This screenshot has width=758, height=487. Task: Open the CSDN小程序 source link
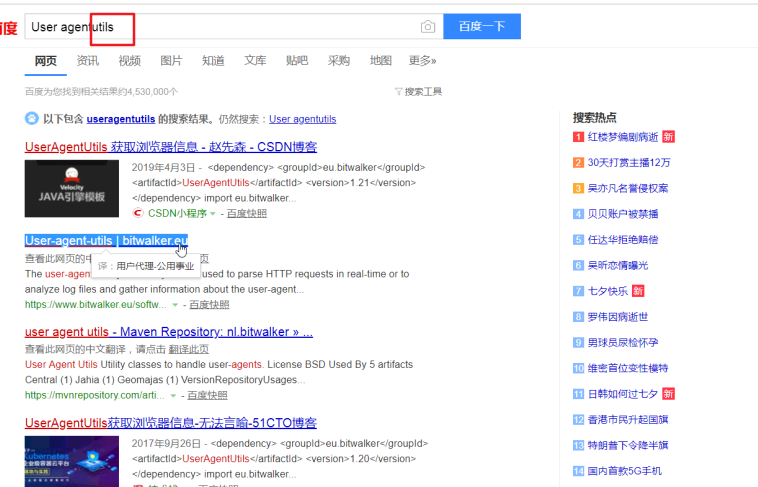coord(177,213)
